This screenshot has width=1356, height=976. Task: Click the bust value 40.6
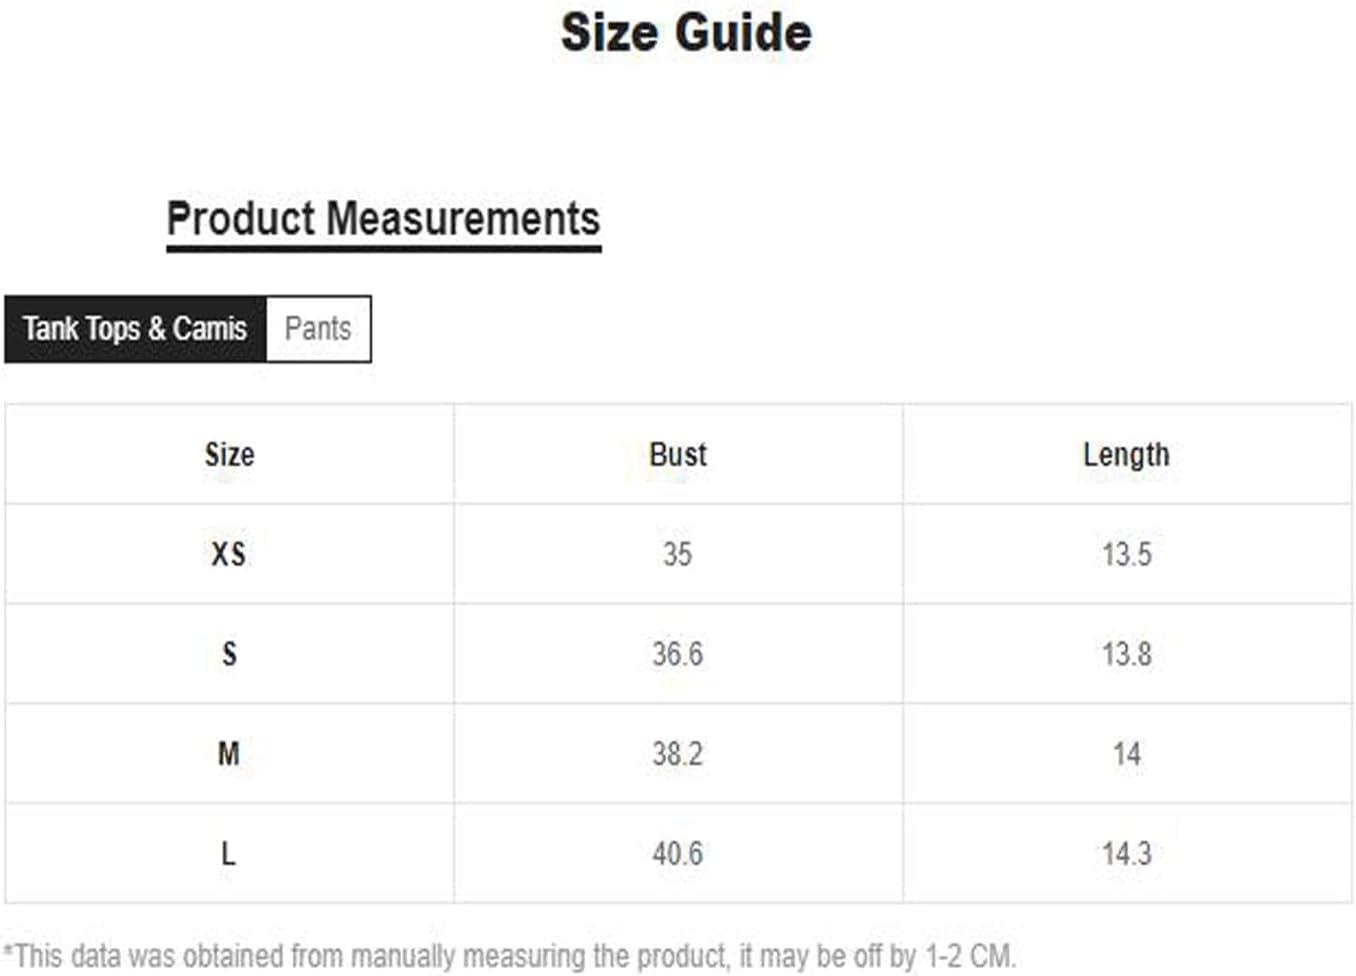678,853
